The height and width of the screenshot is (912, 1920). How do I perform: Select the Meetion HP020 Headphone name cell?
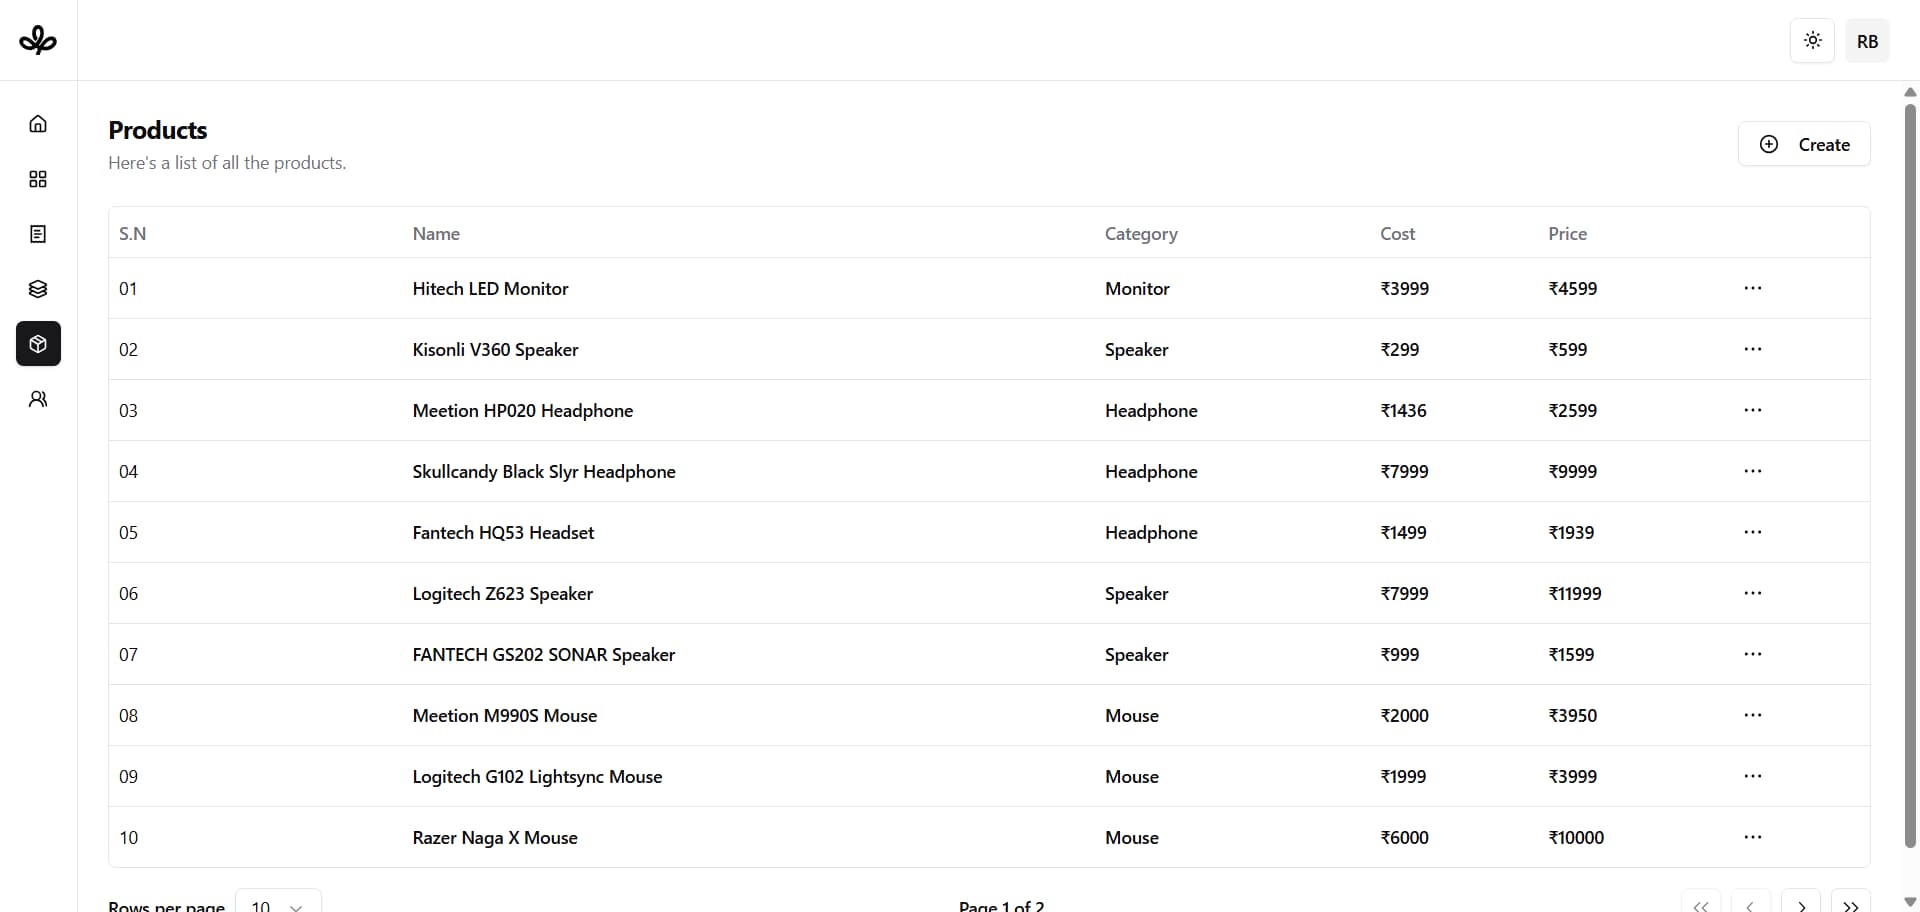(523, 410)
